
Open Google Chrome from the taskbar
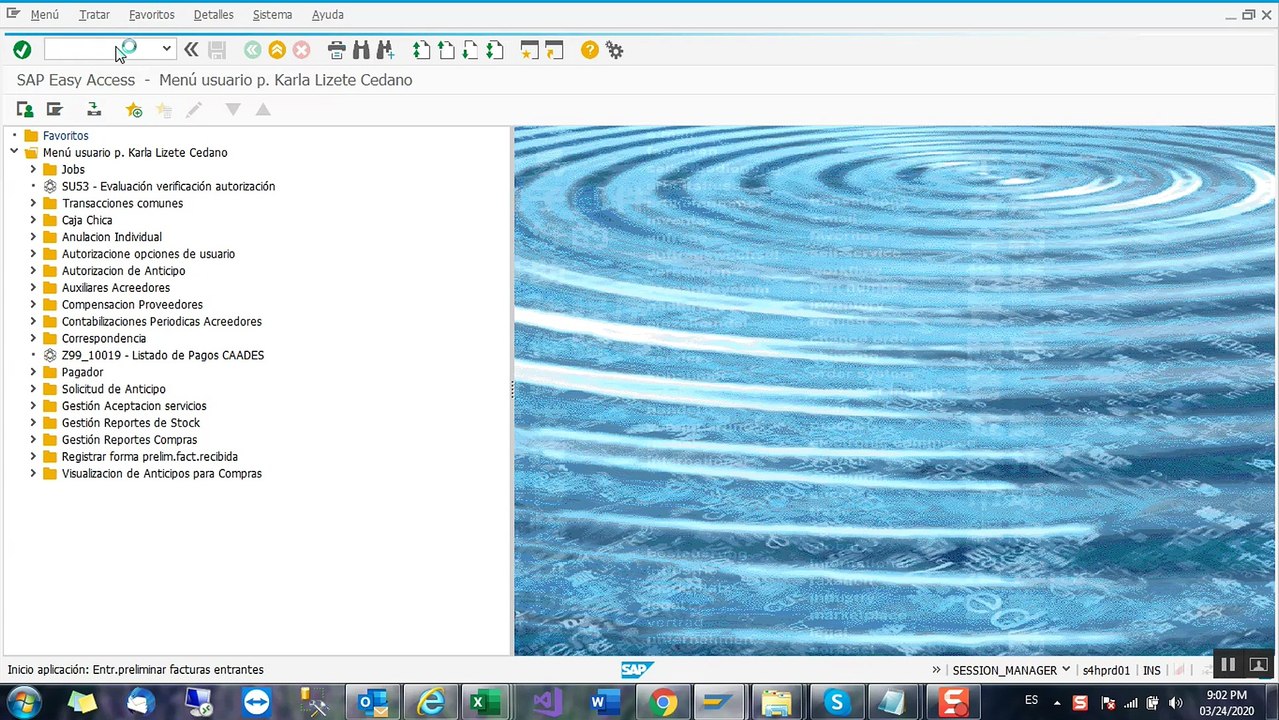(x=662, y=702)
